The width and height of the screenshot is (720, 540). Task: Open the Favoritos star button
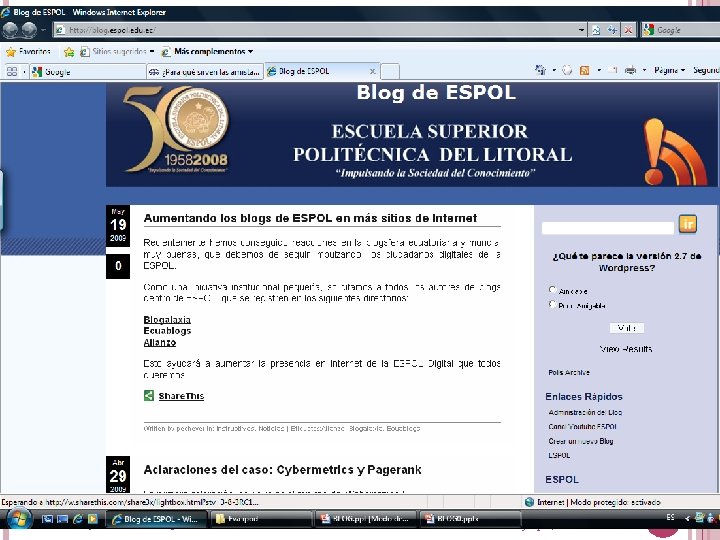(28, 51)
